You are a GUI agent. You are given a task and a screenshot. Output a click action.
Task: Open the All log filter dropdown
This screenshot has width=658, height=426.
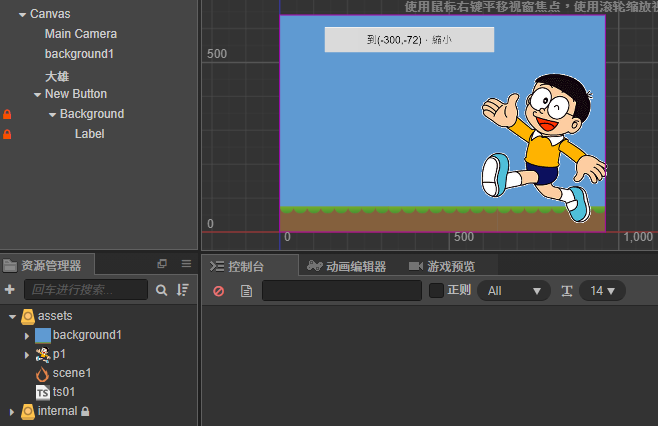click(514, 291)
